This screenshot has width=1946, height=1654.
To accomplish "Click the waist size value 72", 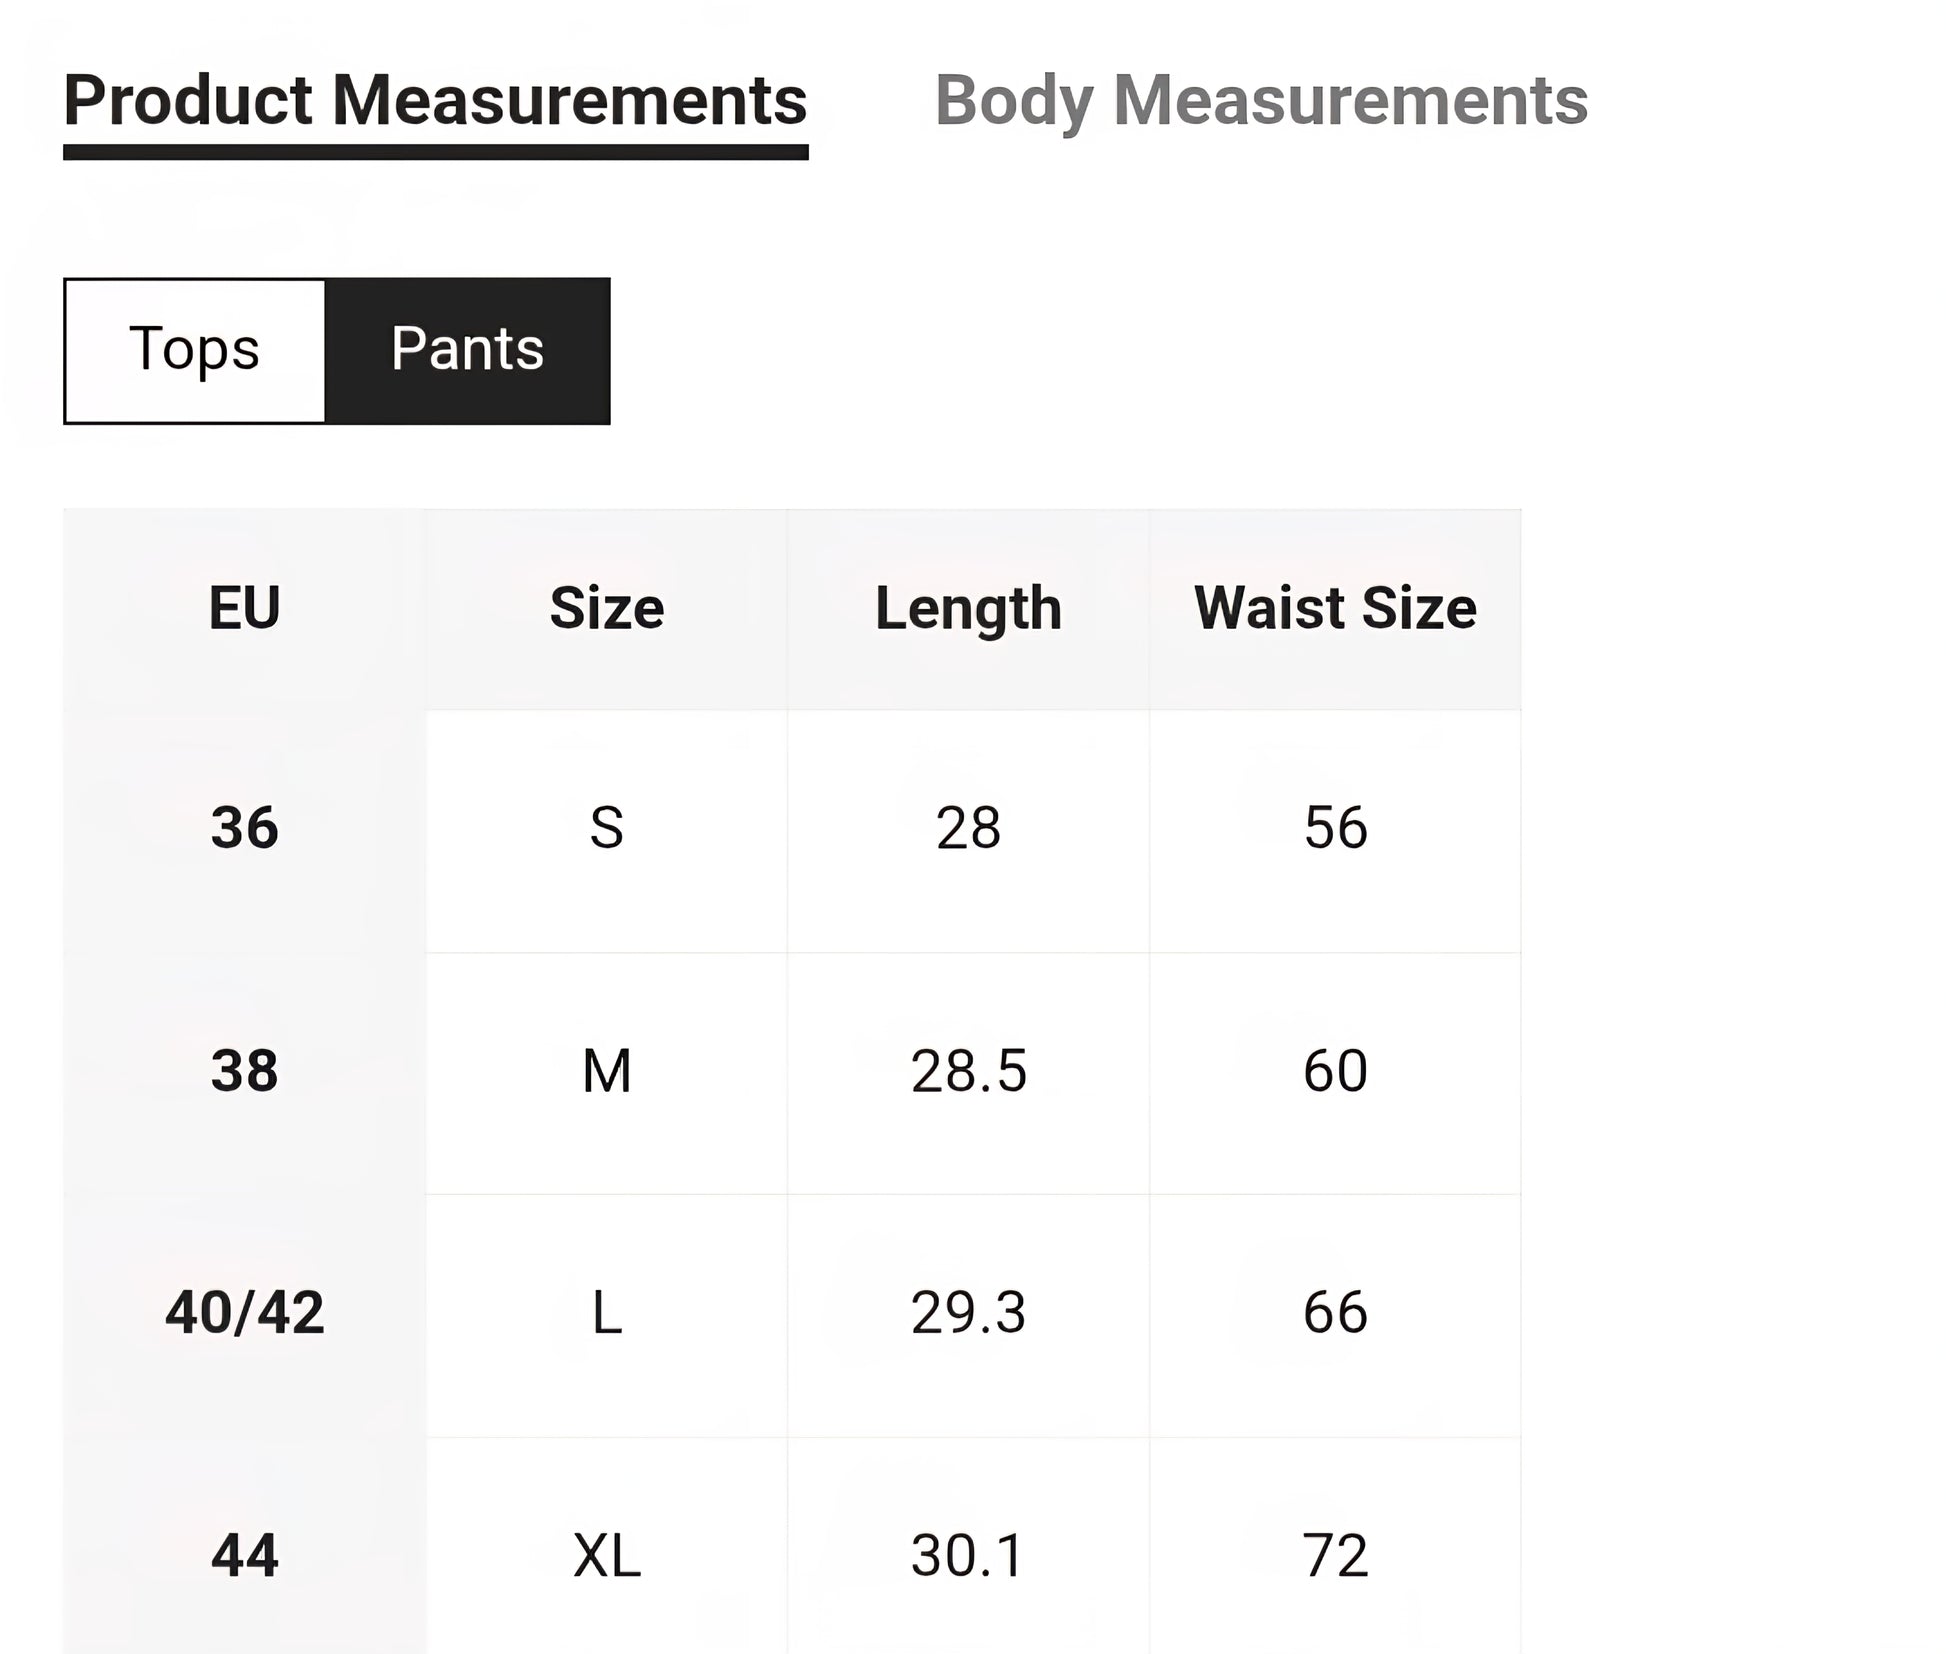I will (1335, 1556).
